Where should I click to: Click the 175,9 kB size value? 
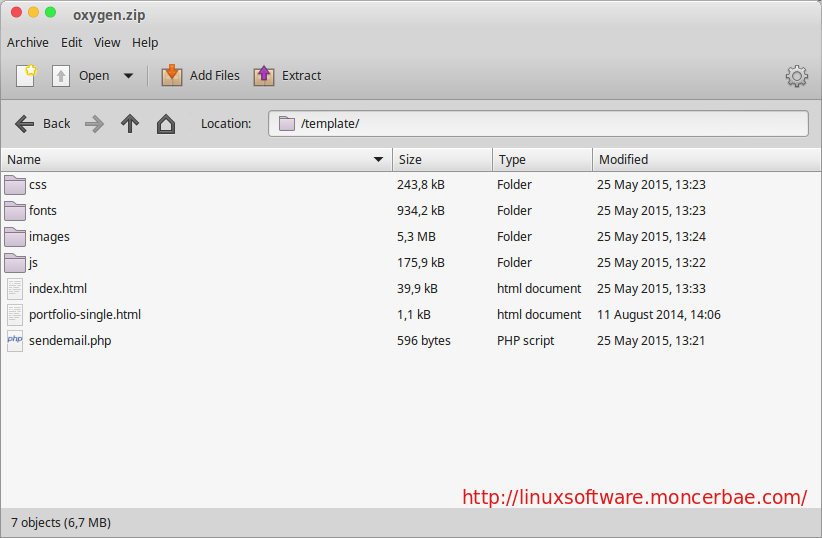pyautogui.click(x=420, y=263)
